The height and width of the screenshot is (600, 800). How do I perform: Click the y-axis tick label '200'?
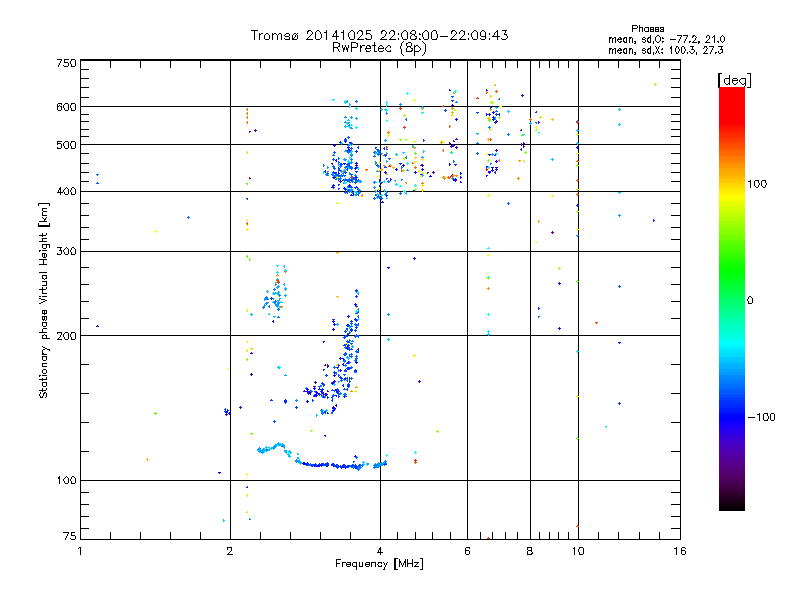(x=66, y=336)
